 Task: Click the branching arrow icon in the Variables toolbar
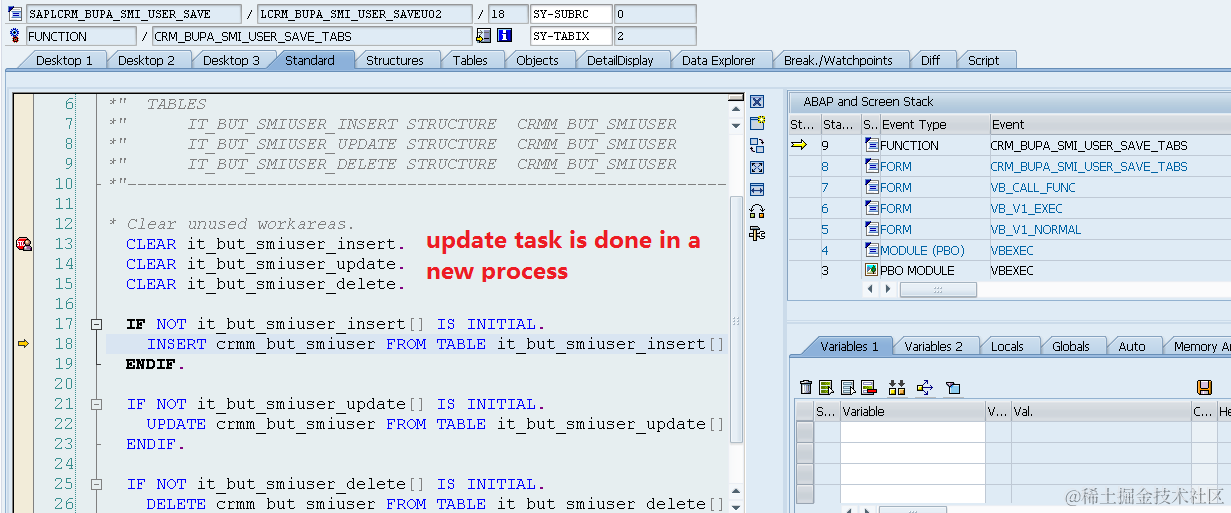(925, 387)
